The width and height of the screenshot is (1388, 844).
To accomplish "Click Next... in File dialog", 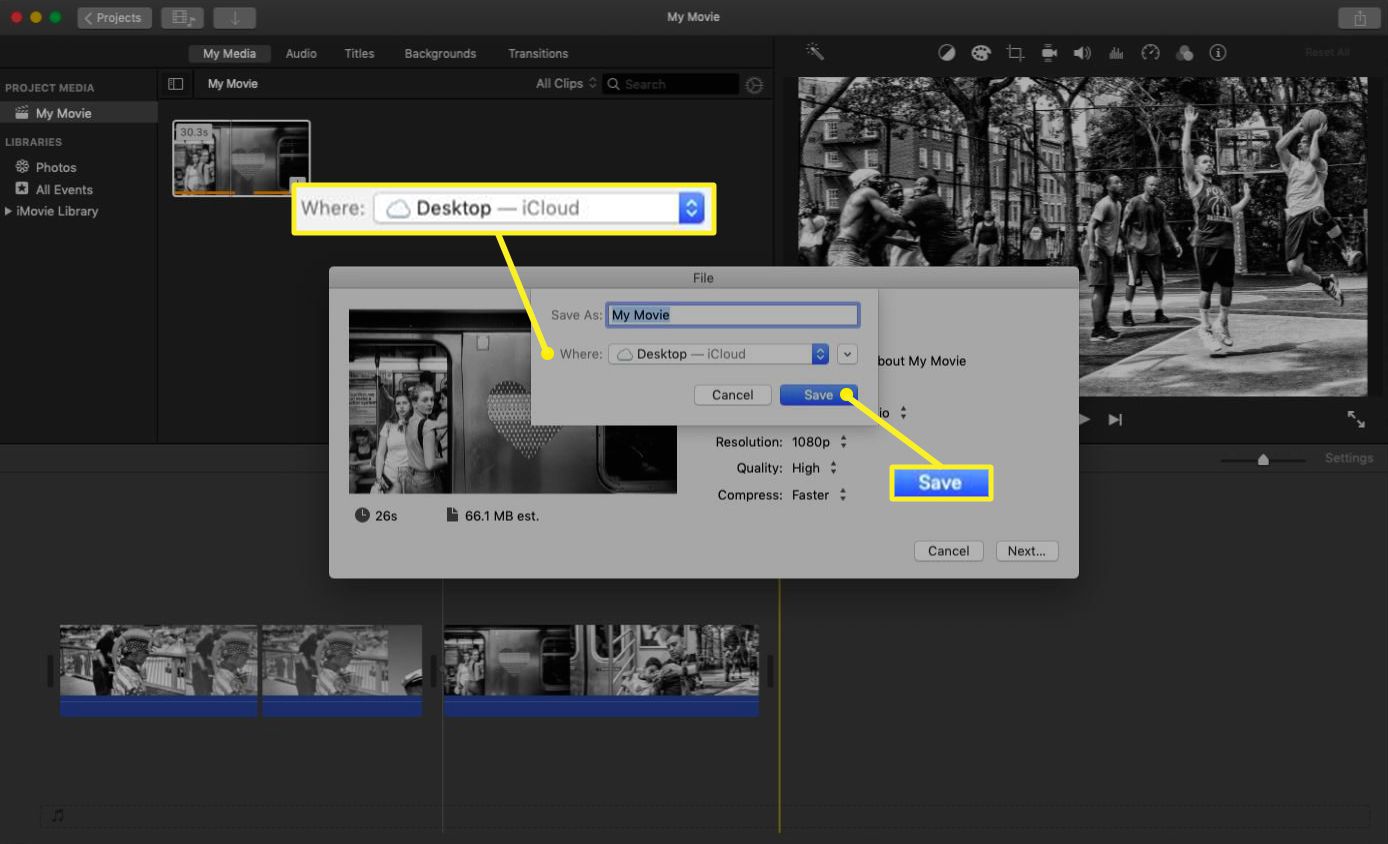I will (1027, 551).
